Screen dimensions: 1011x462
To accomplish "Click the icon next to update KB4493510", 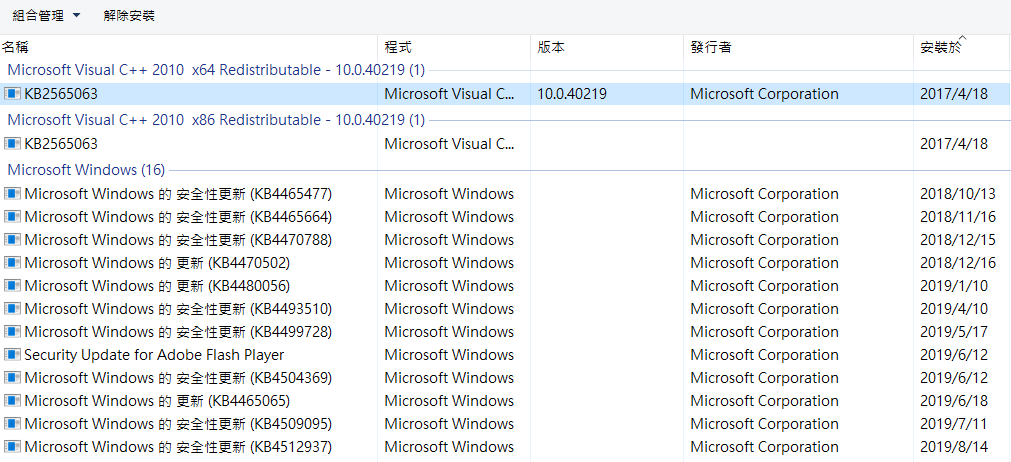I will click(12, 309).
